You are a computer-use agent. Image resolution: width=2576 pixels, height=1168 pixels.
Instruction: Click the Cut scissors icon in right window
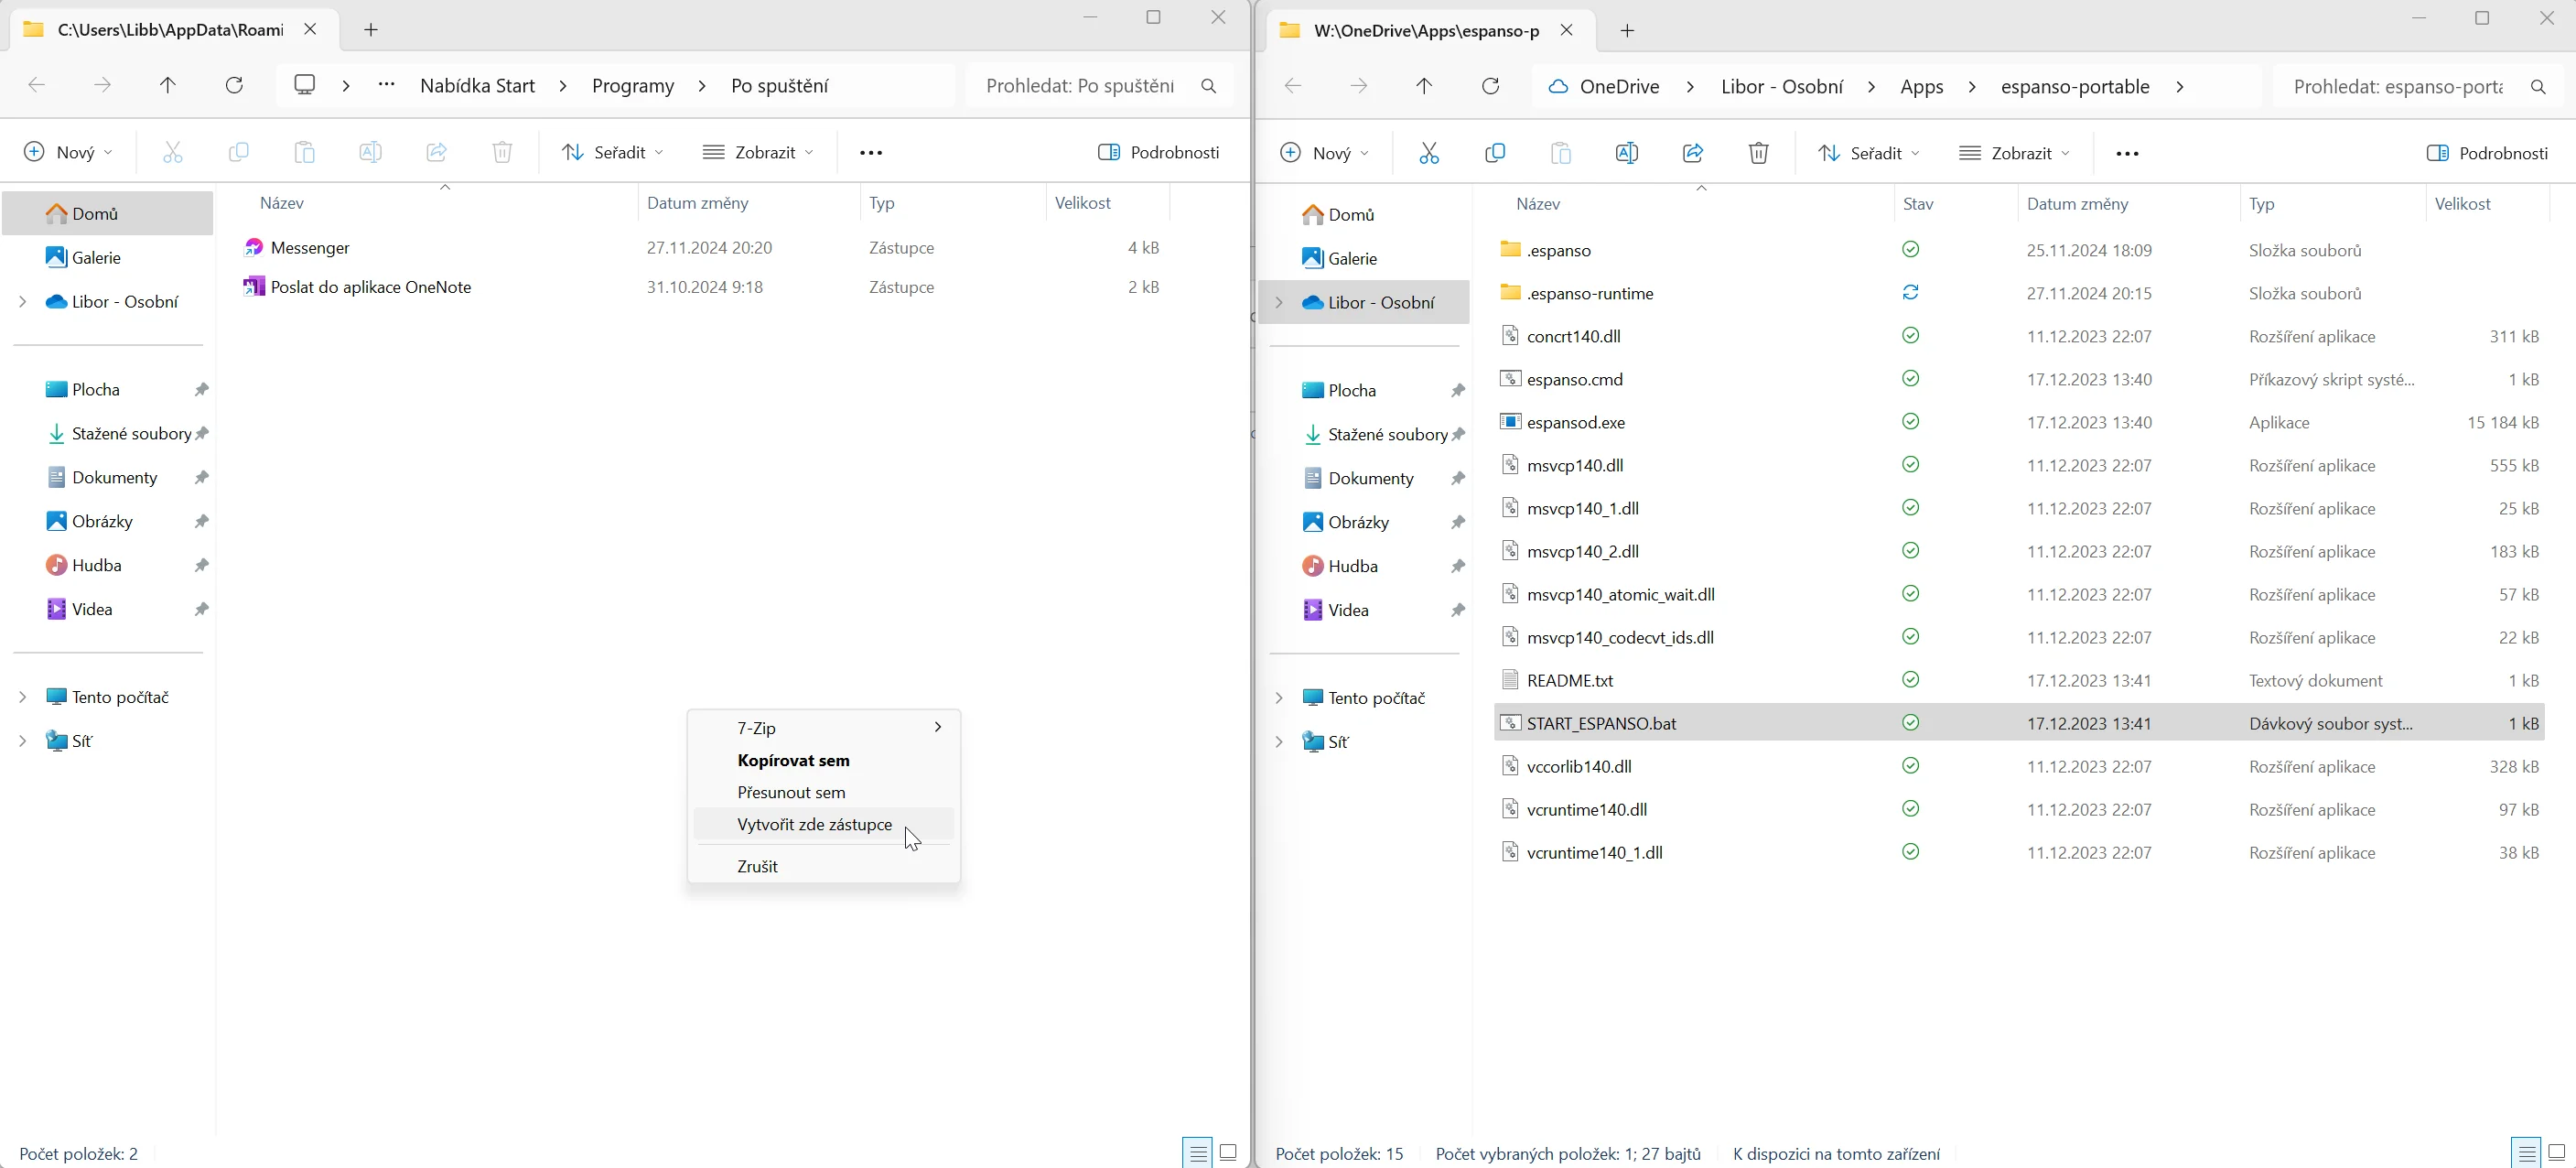1428,153
